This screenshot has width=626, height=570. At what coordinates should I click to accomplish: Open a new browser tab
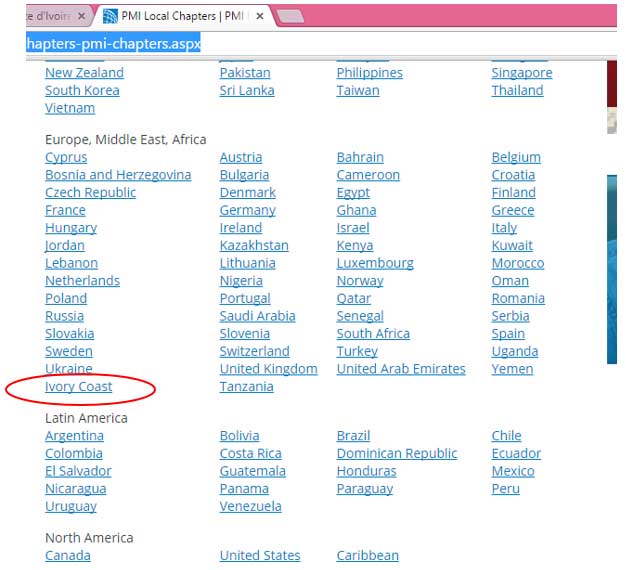(x=289, y=16)
